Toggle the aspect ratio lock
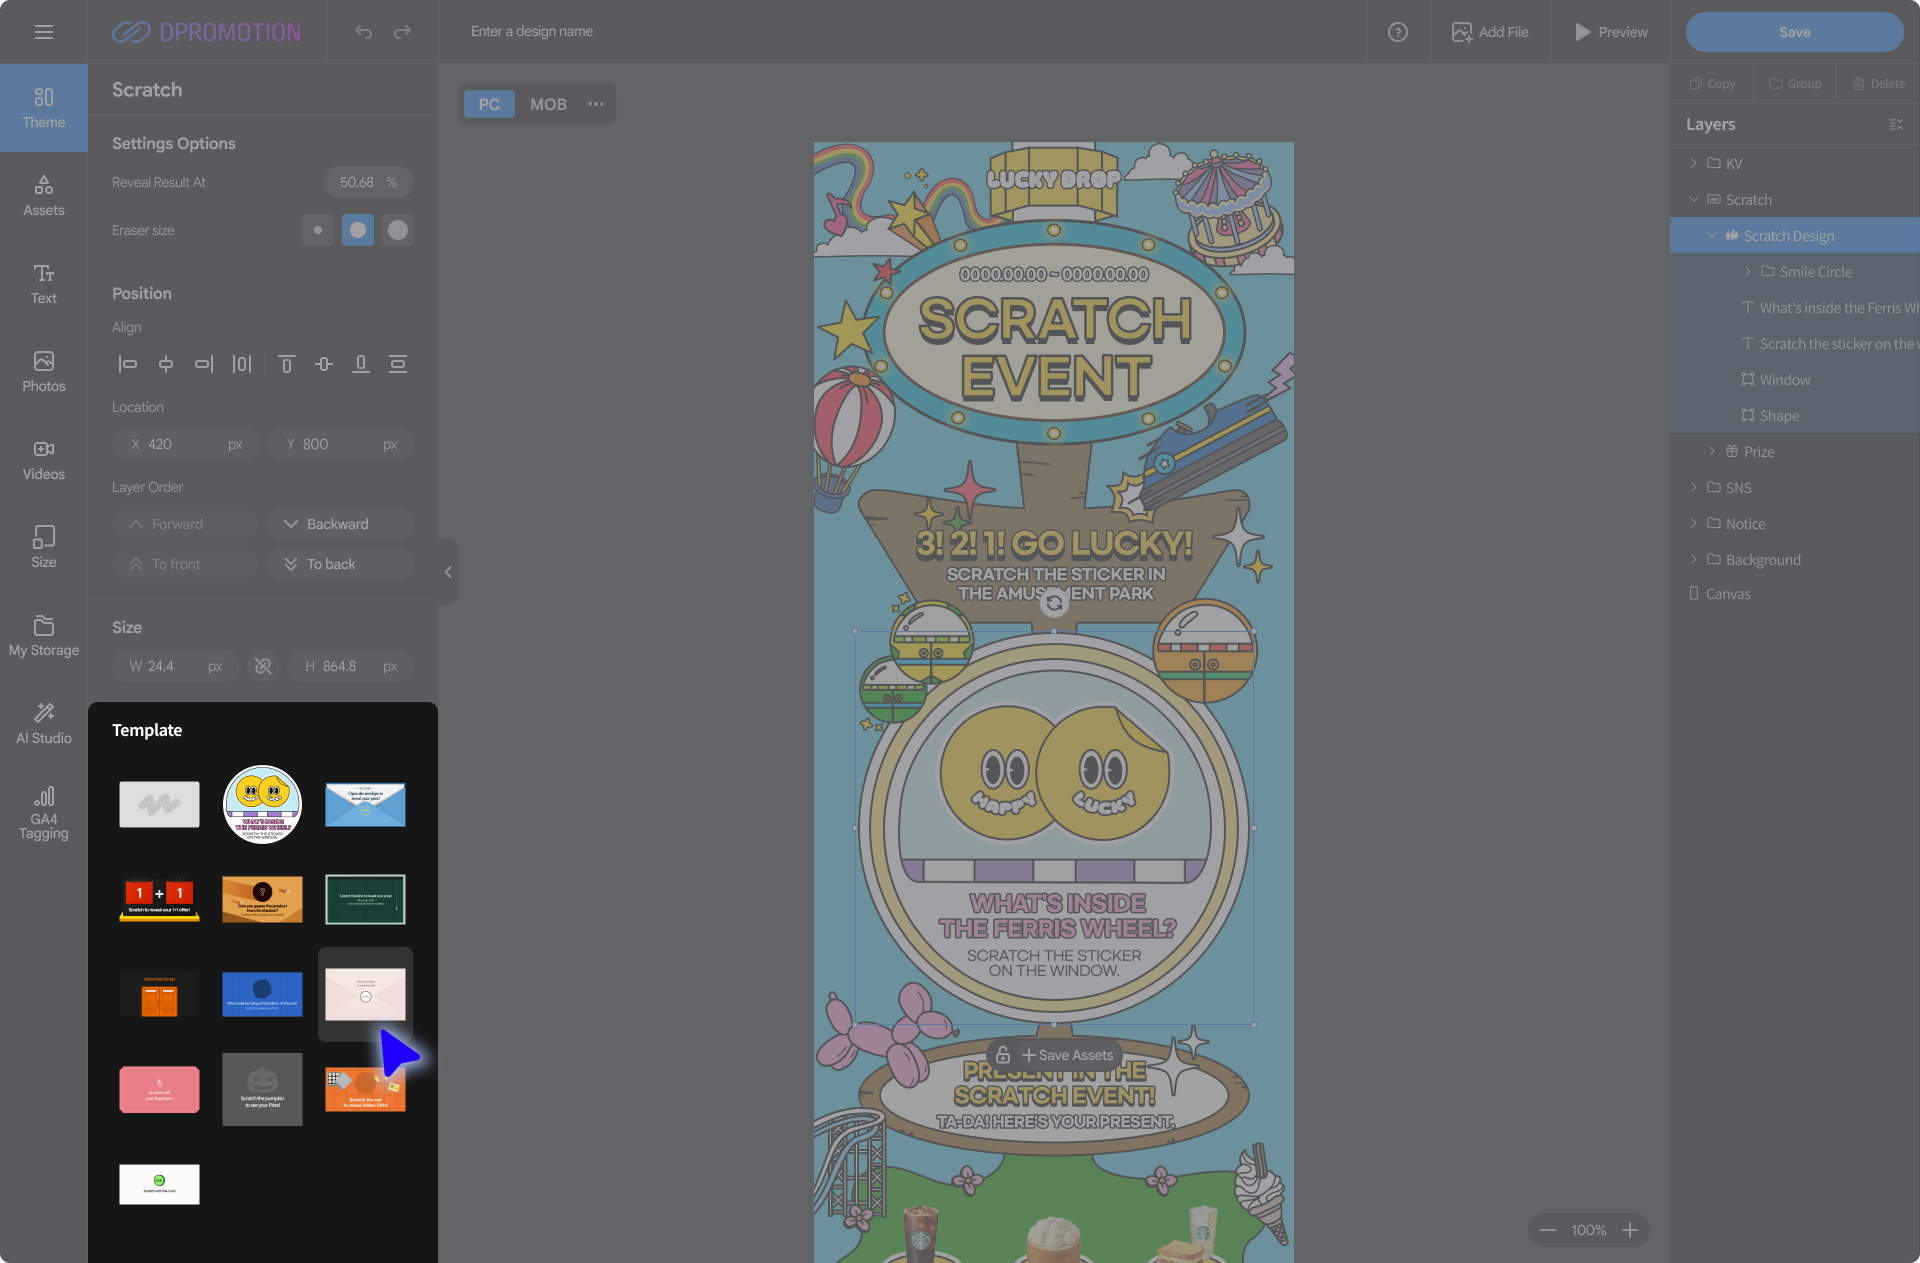This screenshot has height=1263, width=1920. (x=263, y=666)
